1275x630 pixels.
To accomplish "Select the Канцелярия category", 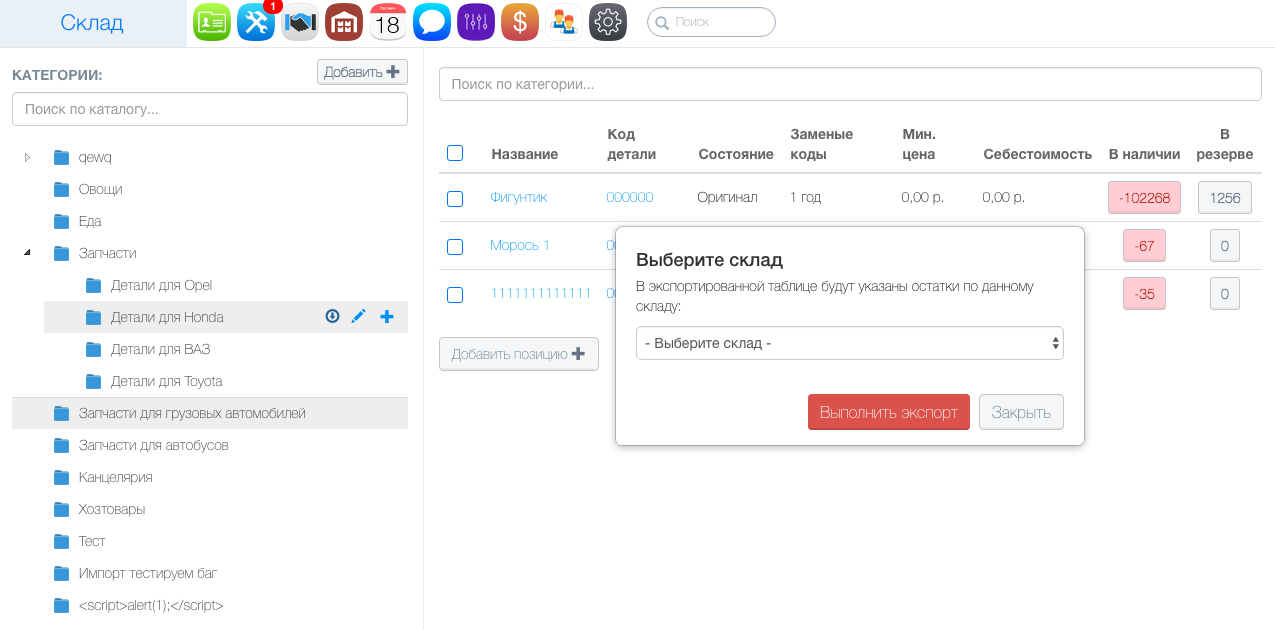I will 116,477.
